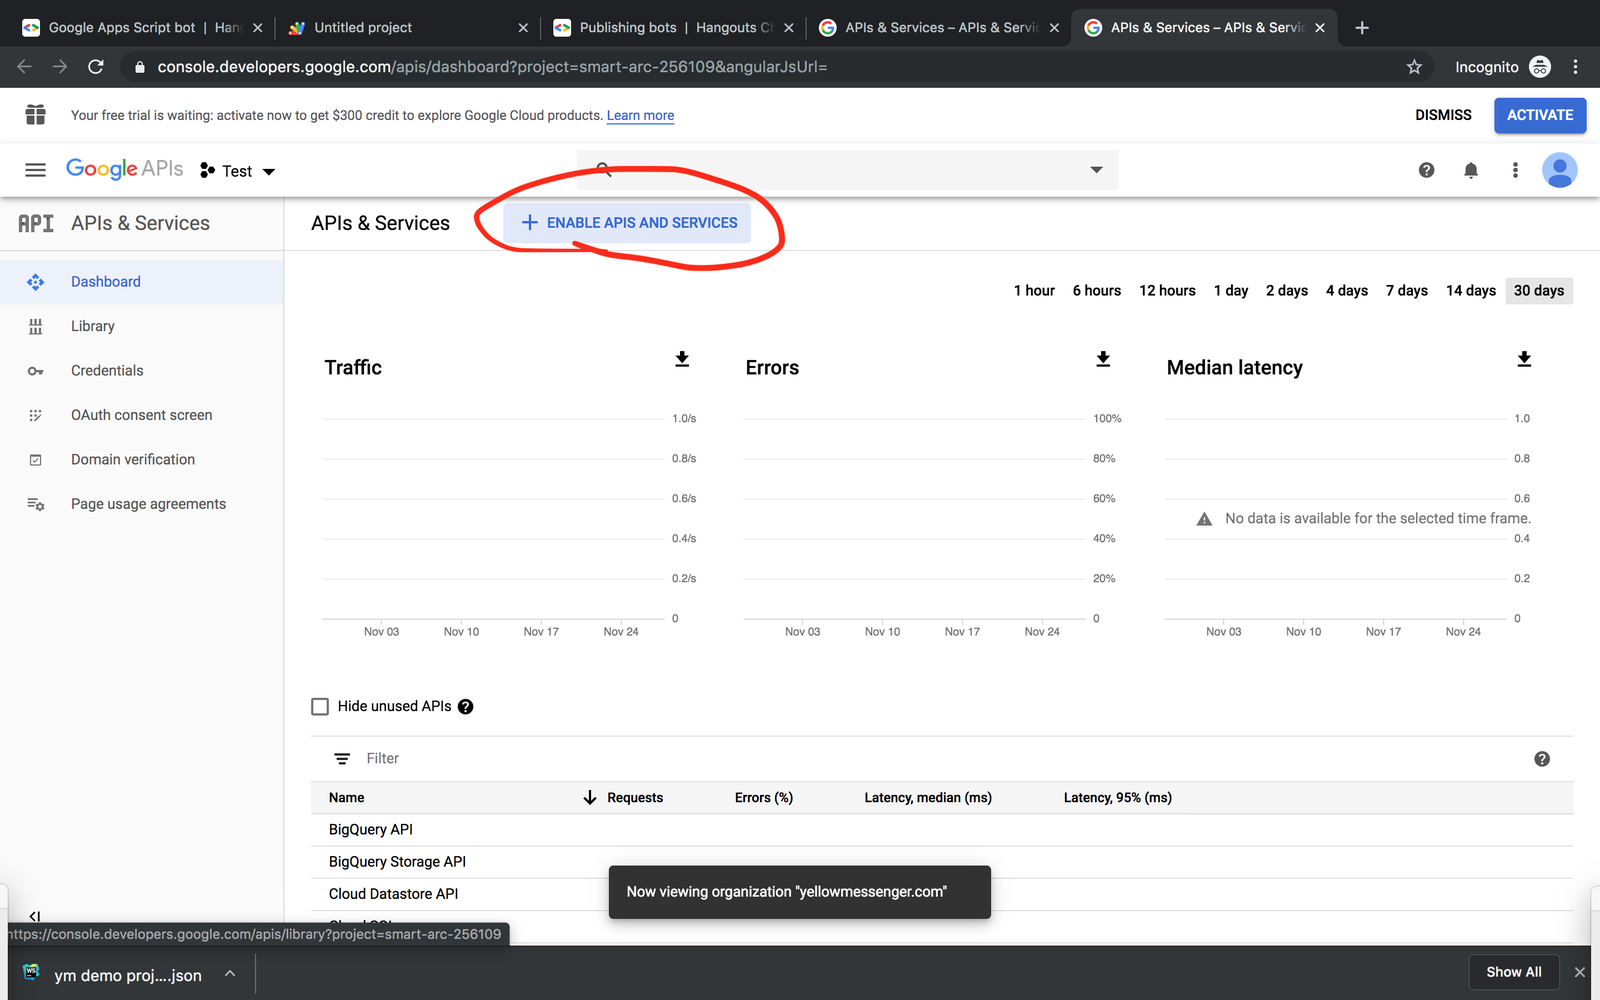Click the console search field
This screenshot has width=1600, height=1000.
[848, 170]
